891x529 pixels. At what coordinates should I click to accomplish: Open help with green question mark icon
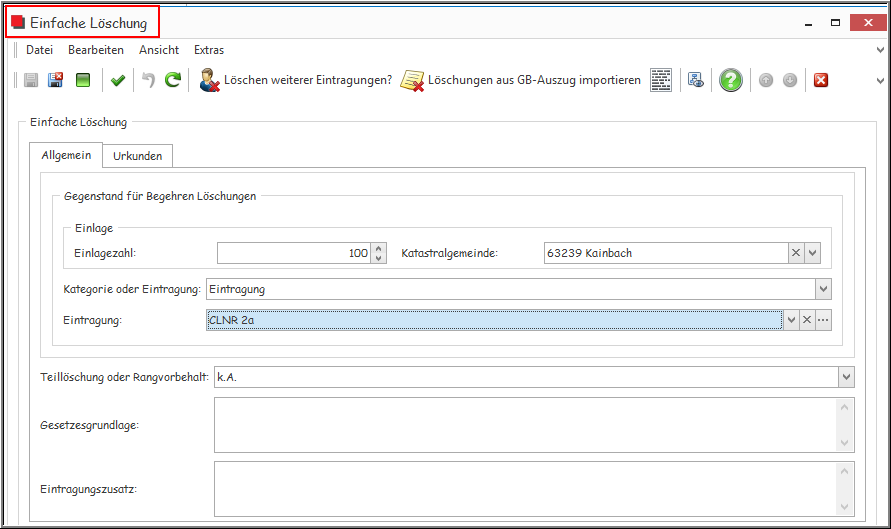pyautogui.click(x=731, y=80)
